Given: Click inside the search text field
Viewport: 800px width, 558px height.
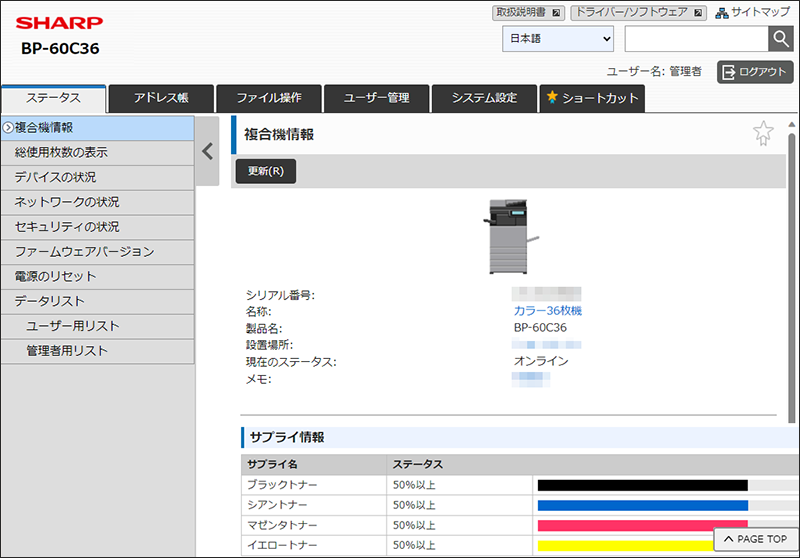Looking at the screenshot, I should coord(695,39).
